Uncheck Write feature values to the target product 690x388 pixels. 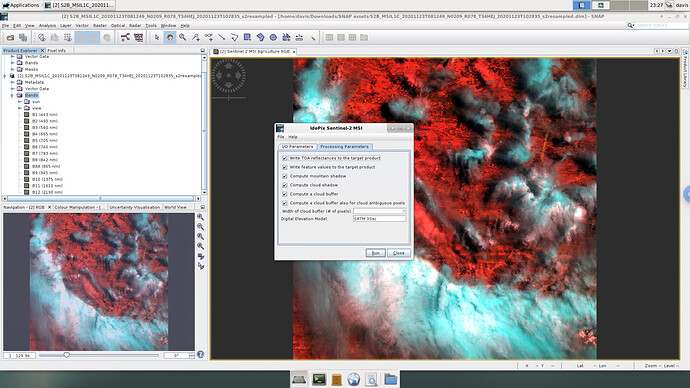285,167
